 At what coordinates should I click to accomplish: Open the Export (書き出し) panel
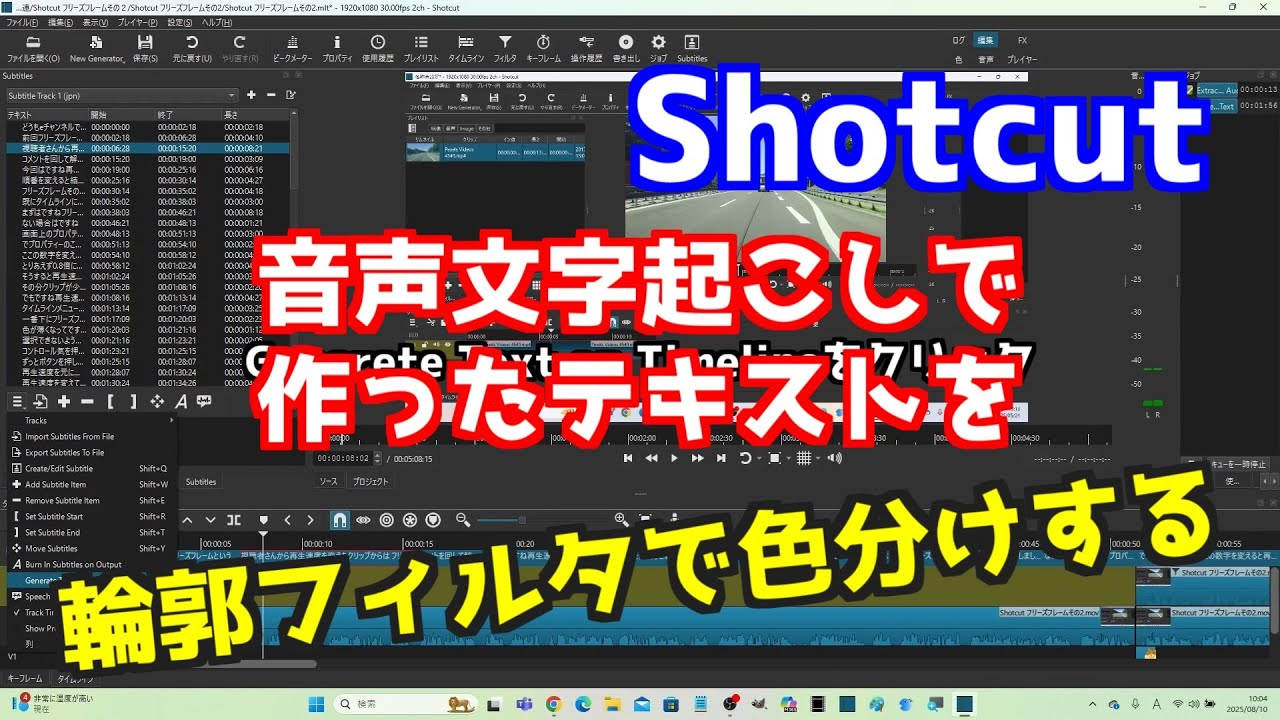(626, 48)
